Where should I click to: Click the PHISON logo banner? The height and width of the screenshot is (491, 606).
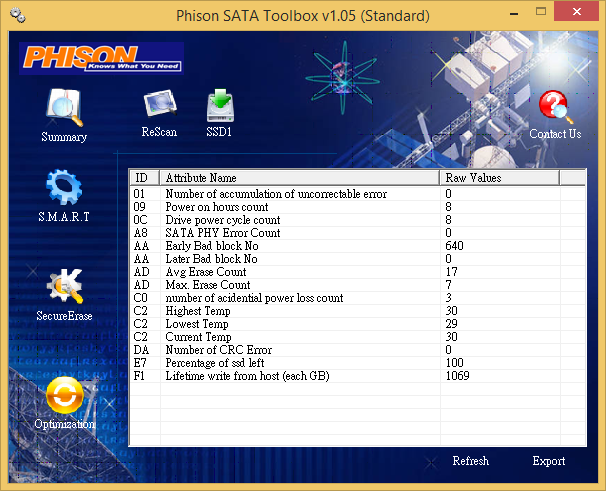point(101,58)
